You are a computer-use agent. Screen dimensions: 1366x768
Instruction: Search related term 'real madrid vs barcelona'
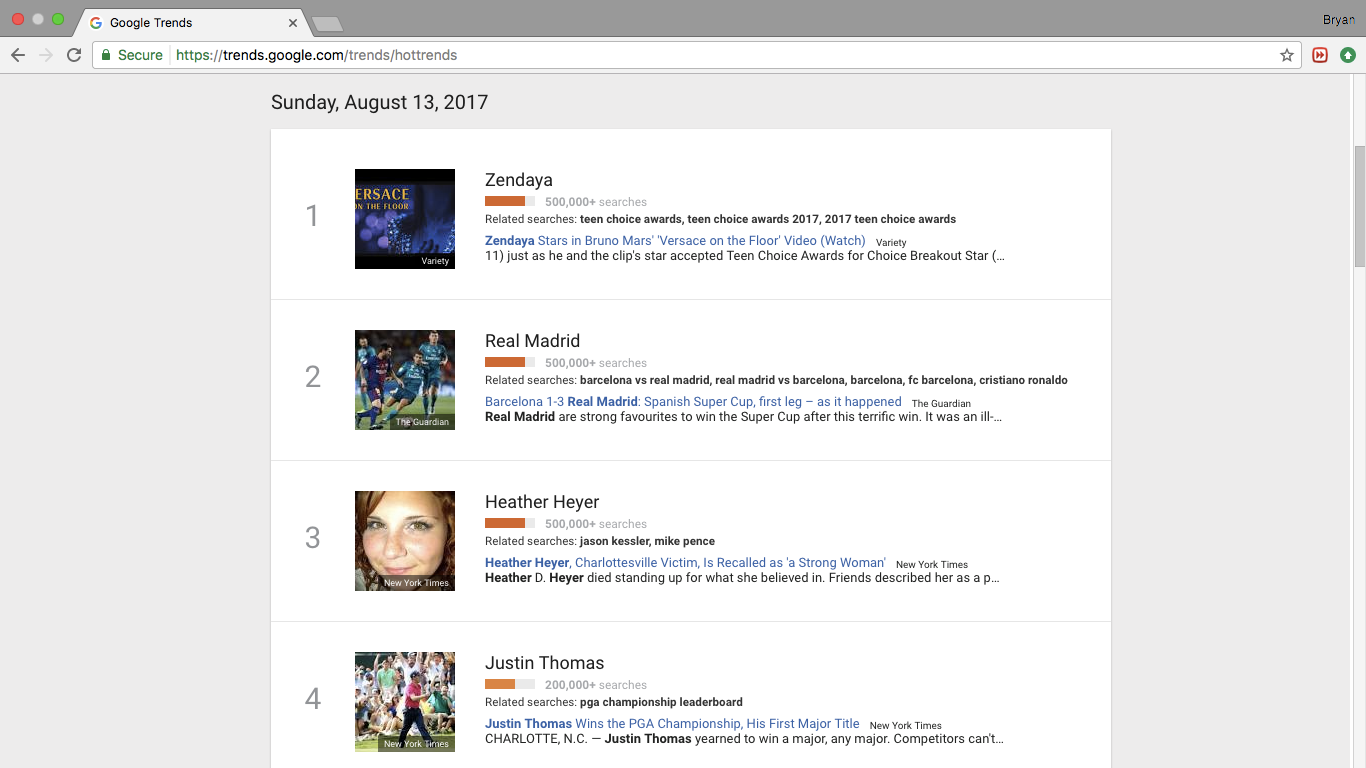point(779,380)
